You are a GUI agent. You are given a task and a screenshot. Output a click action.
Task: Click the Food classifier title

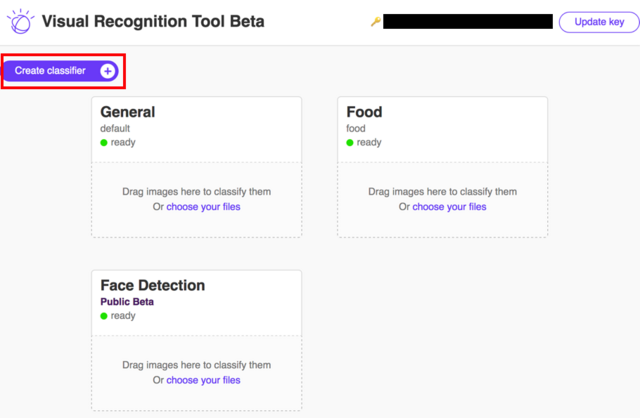coord(364,112)
